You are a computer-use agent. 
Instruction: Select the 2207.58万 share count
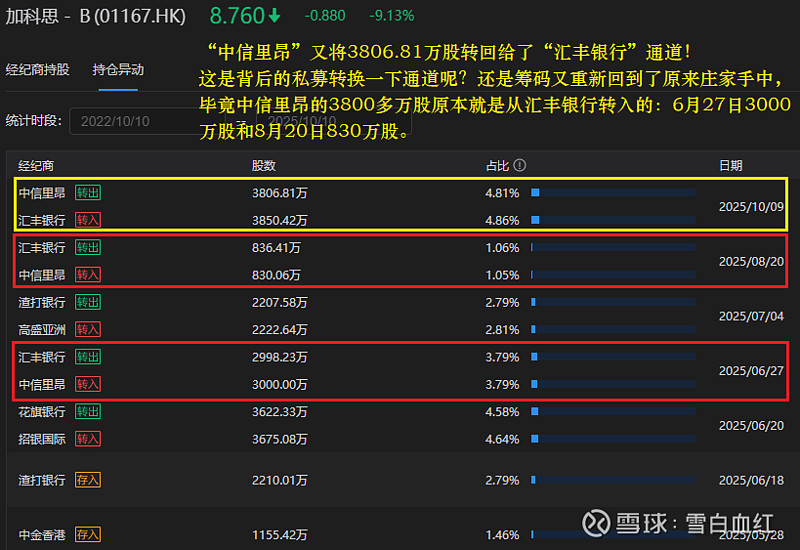click(280, 303)
